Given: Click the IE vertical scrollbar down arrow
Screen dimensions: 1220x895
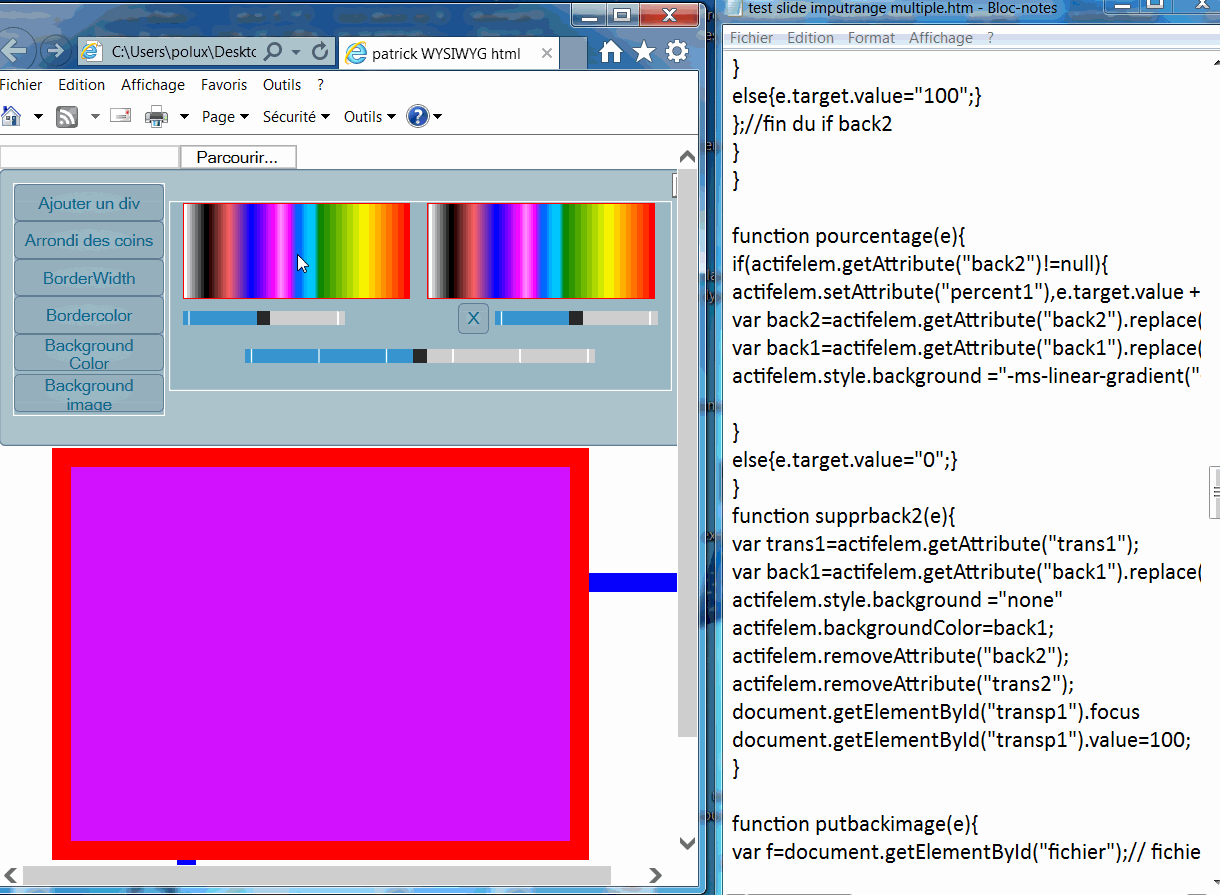Looking at the screenshot, I should (687, 843).
